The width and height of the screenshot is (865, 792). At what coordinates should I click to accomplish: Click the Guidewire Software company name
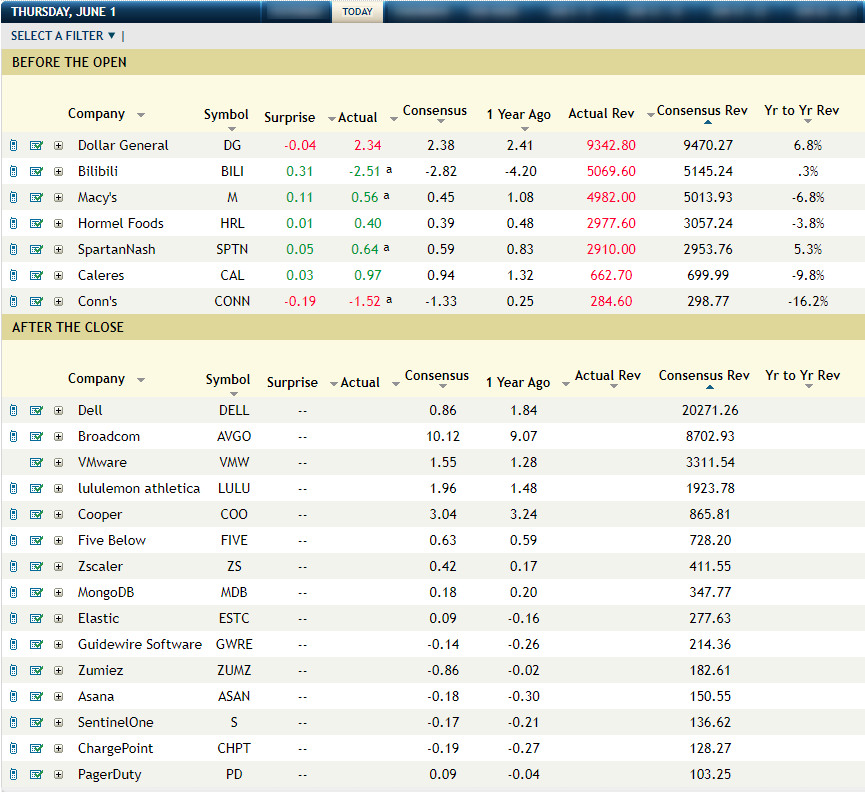pos(140,644)
